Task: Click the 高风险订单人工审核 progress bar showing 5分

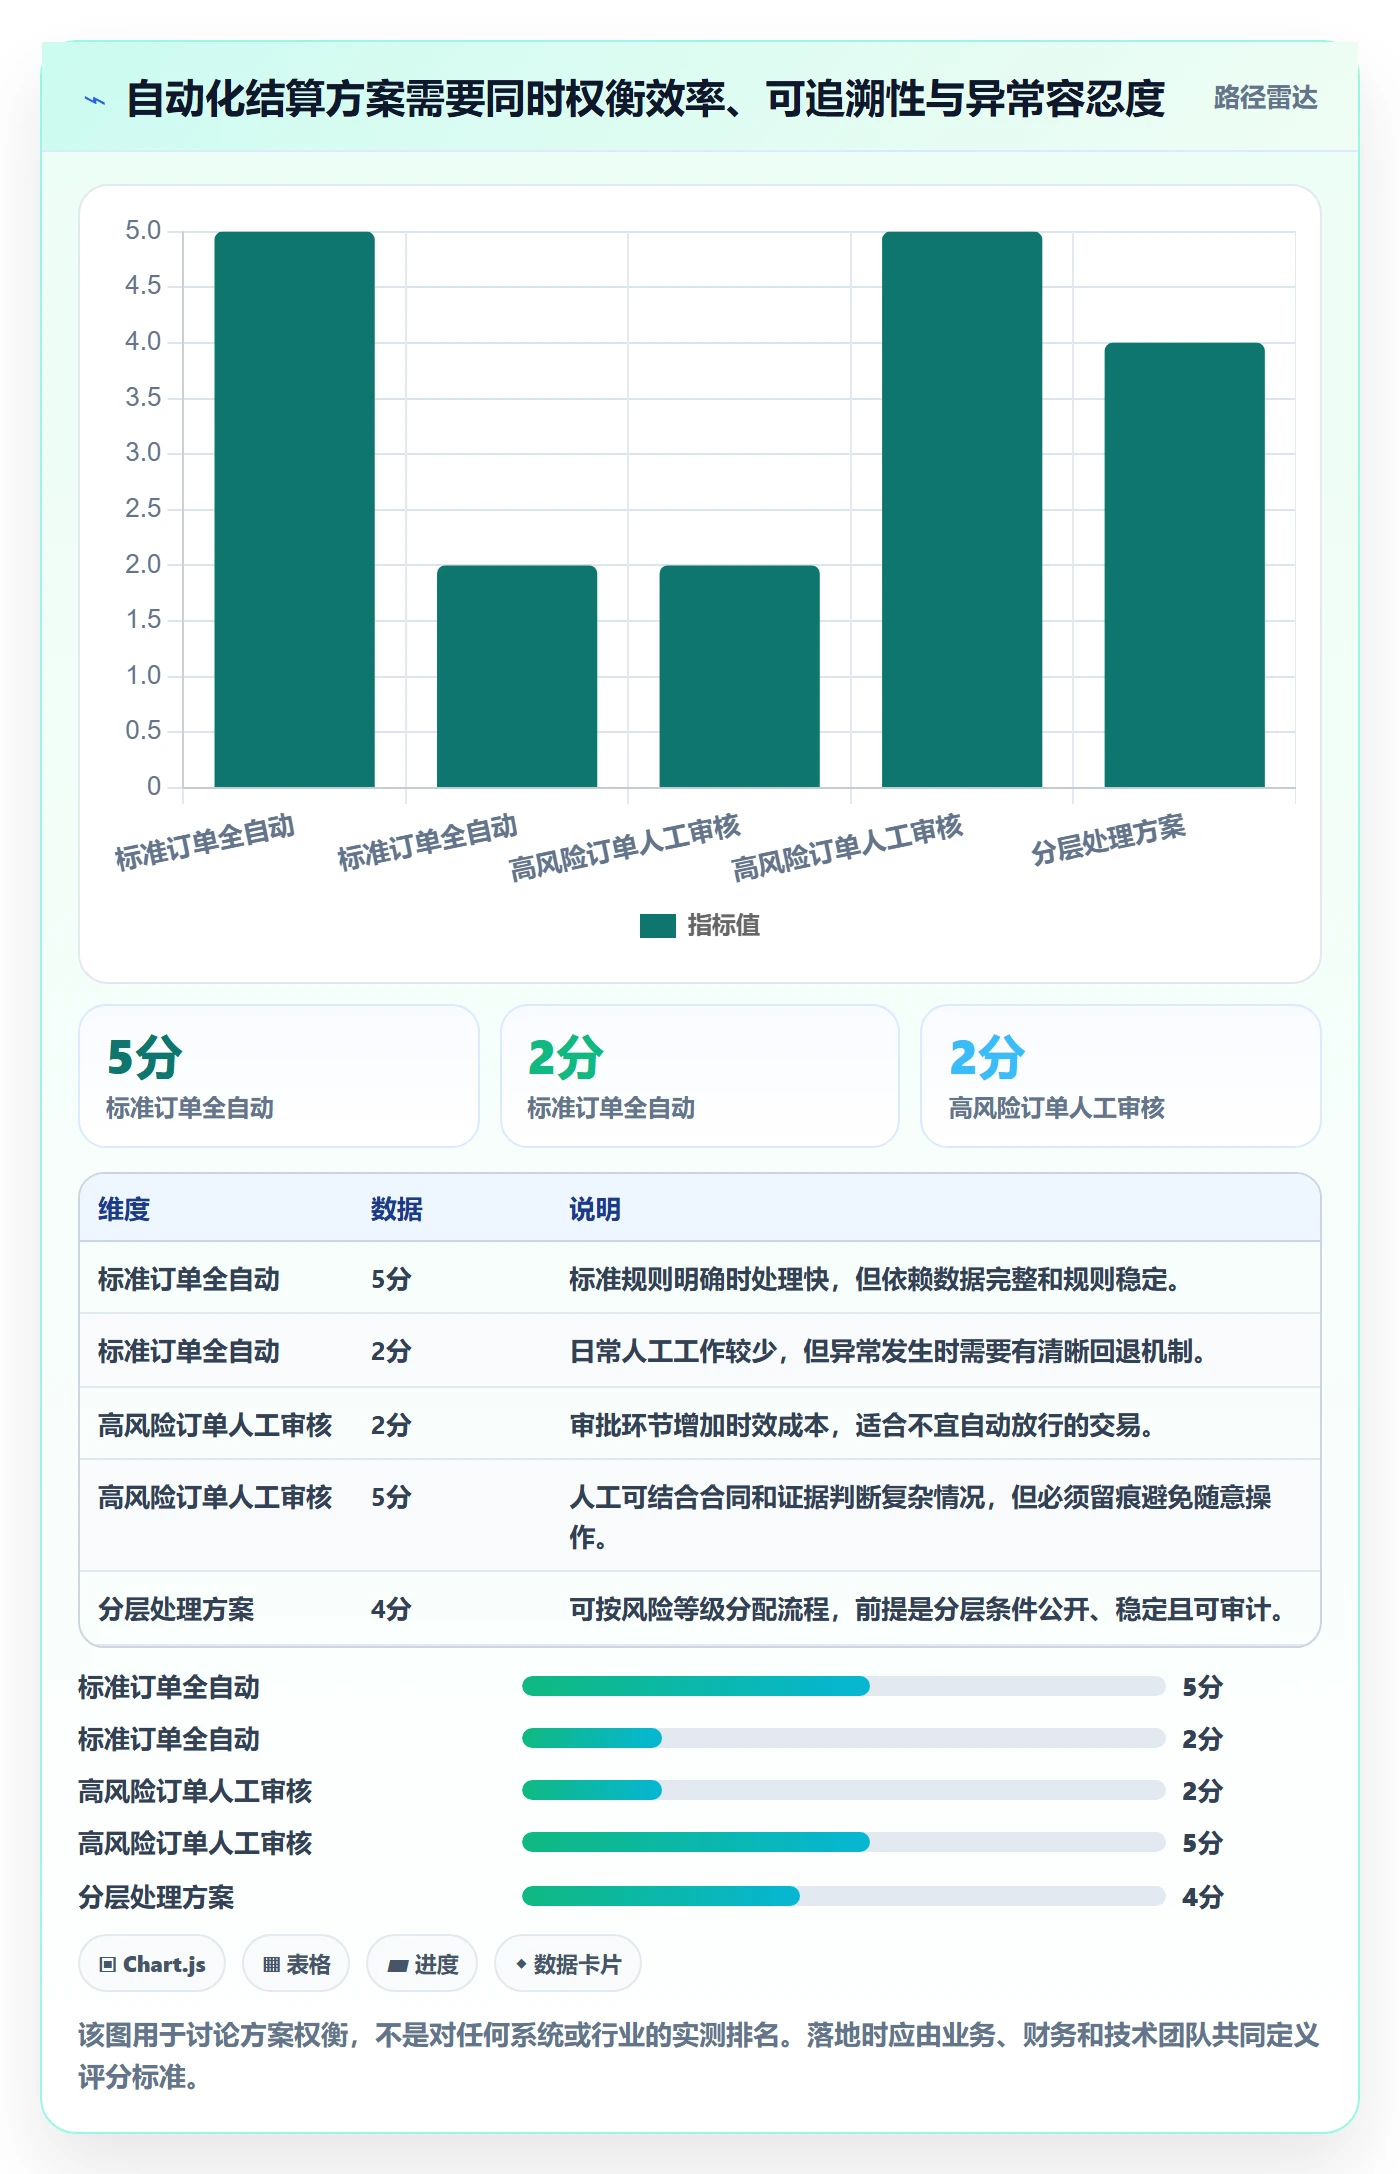Action: click(x=844, y=1843)
